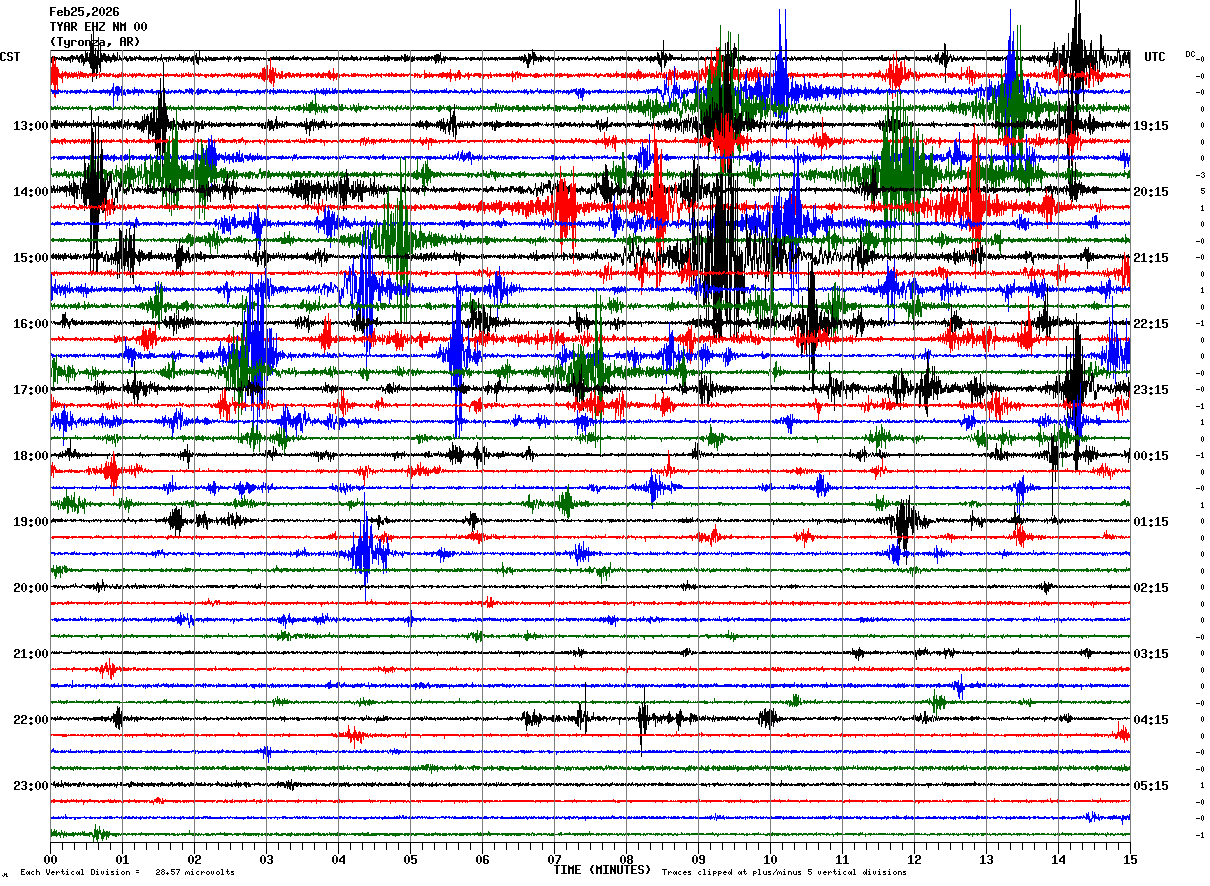Click minute 14 on the time axis
1210x886 pixels.
(x=1059, y=859)
